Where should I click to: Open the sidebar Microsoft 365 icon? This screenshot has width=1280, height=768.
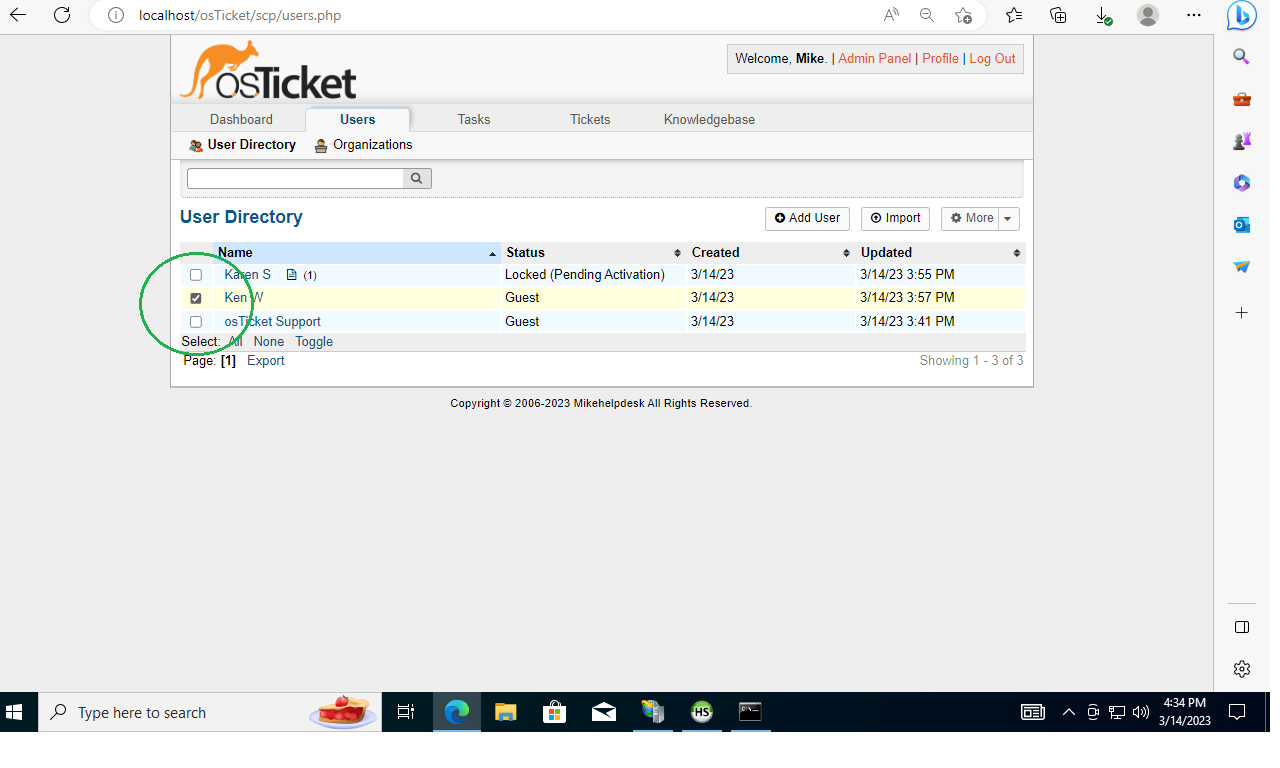coord(1242,183)
